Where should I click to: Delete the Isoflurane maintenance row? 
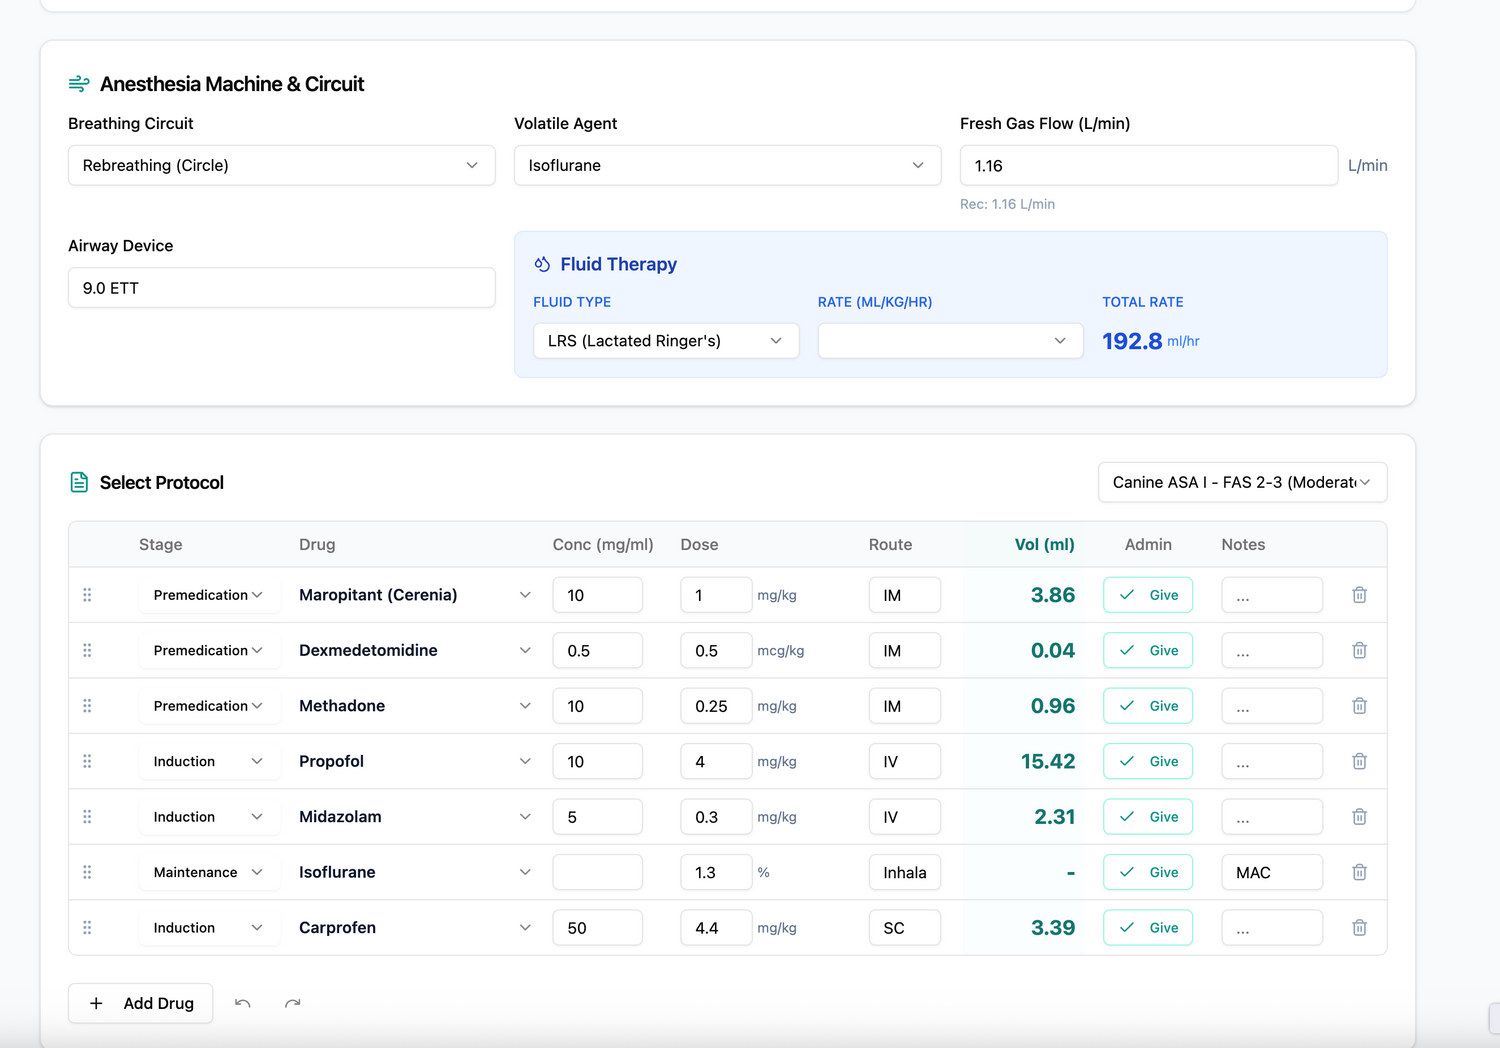click(x=1359, y=872)
